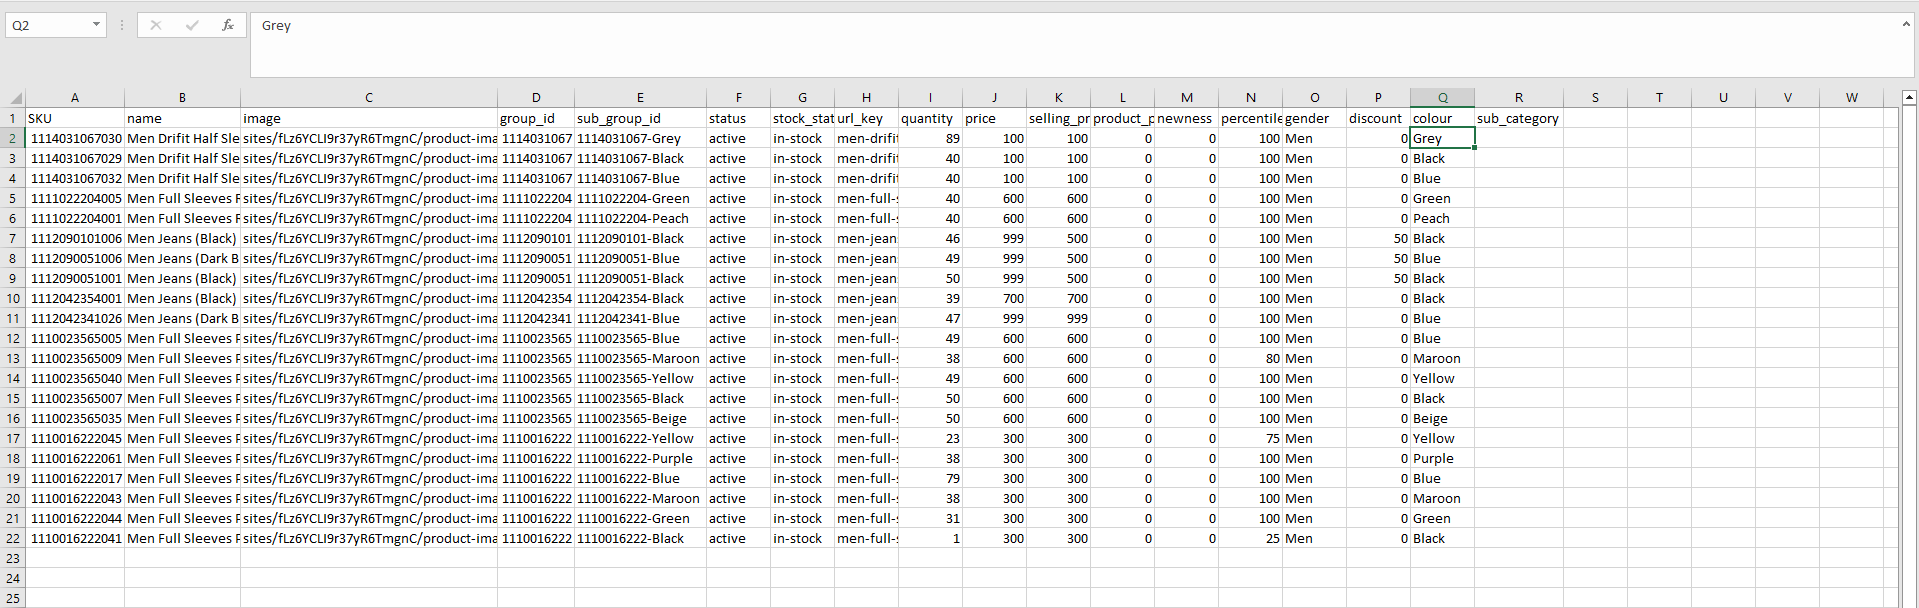Click the vertical scrollbar up arrow
Screen dimensions: 1919x608
click(x=1908, y=98)
